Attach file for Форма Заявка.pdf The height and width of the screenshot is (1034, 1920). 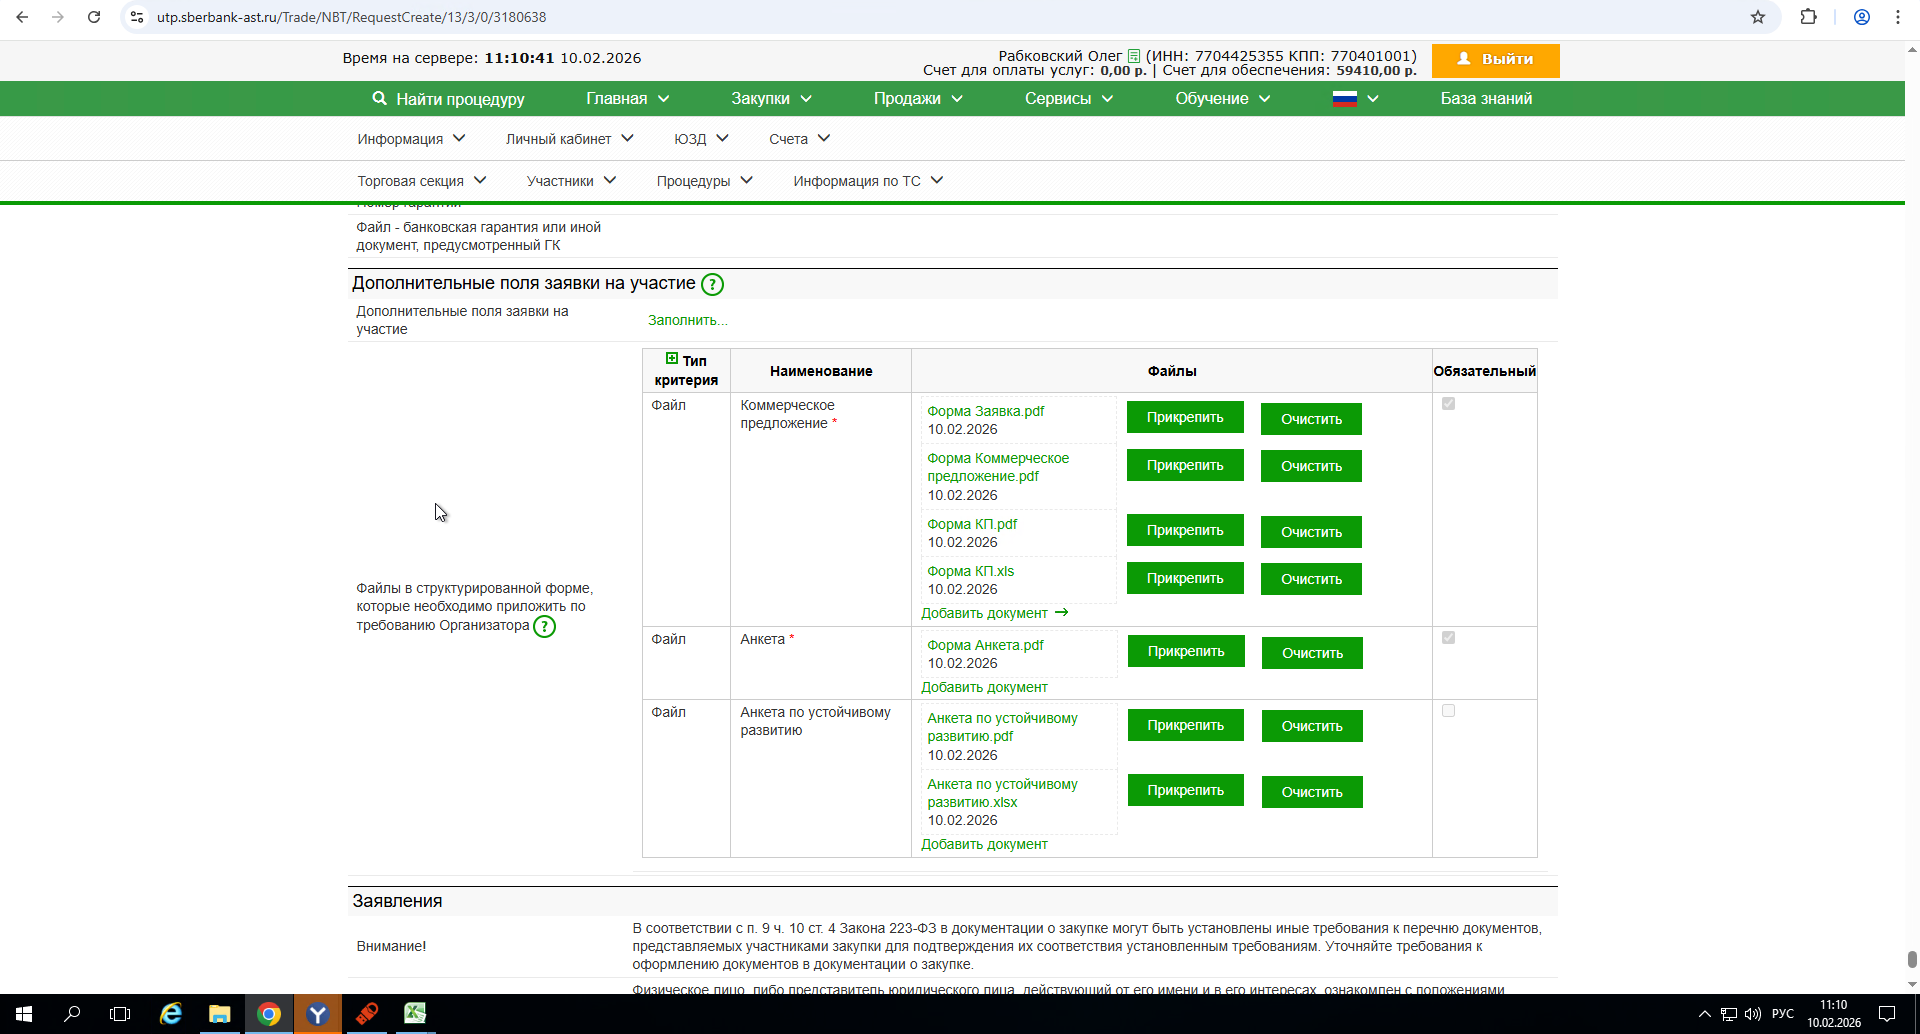tap(1185, 418)
